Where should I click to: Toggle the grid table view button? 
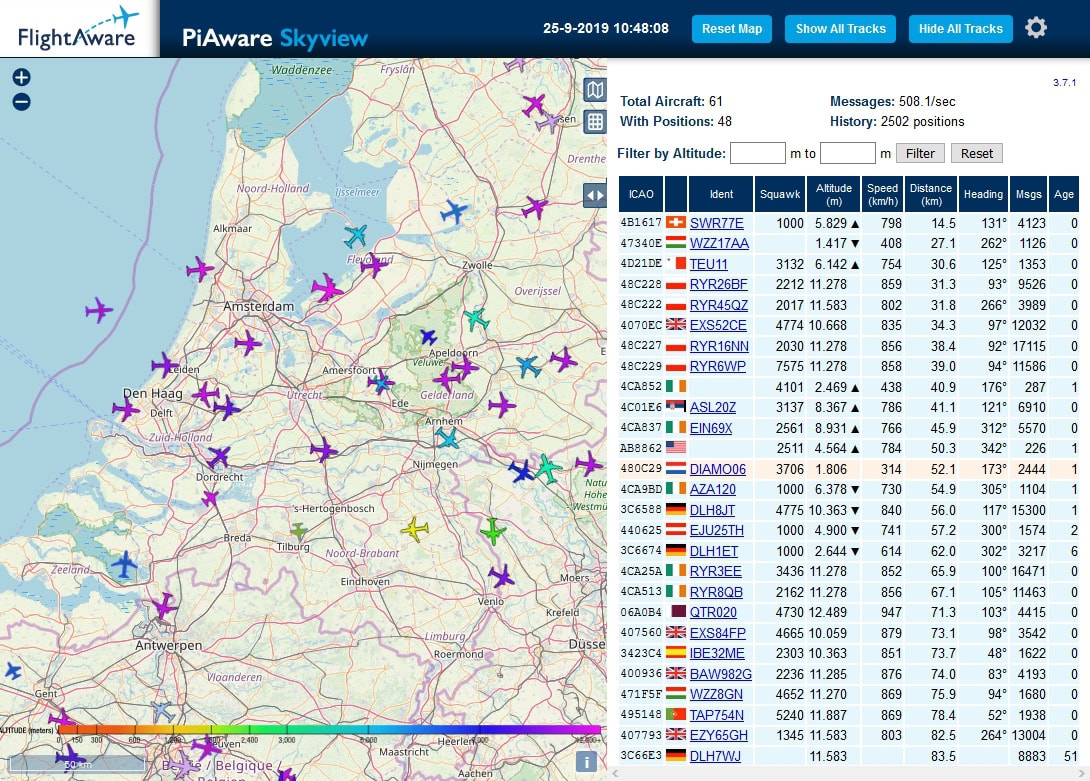[595, 122]
